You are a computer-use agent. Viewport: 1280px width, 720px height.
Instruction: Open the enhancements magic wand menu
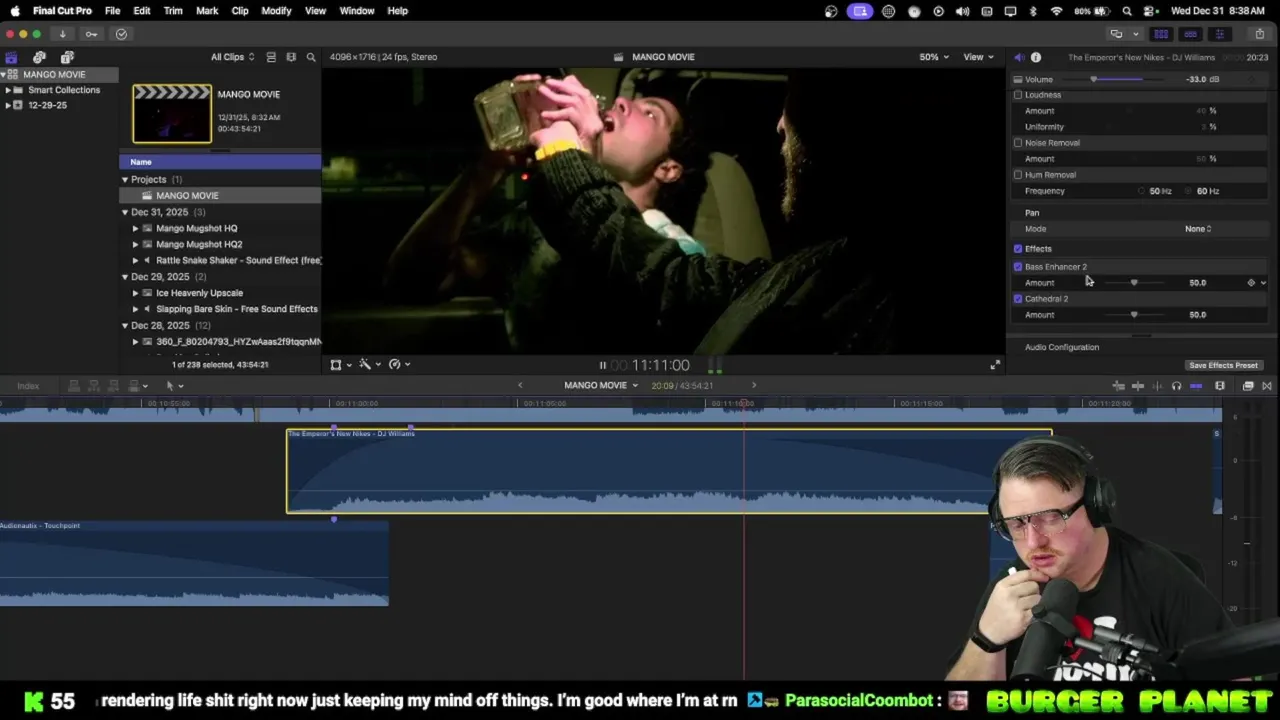(368, 364)
